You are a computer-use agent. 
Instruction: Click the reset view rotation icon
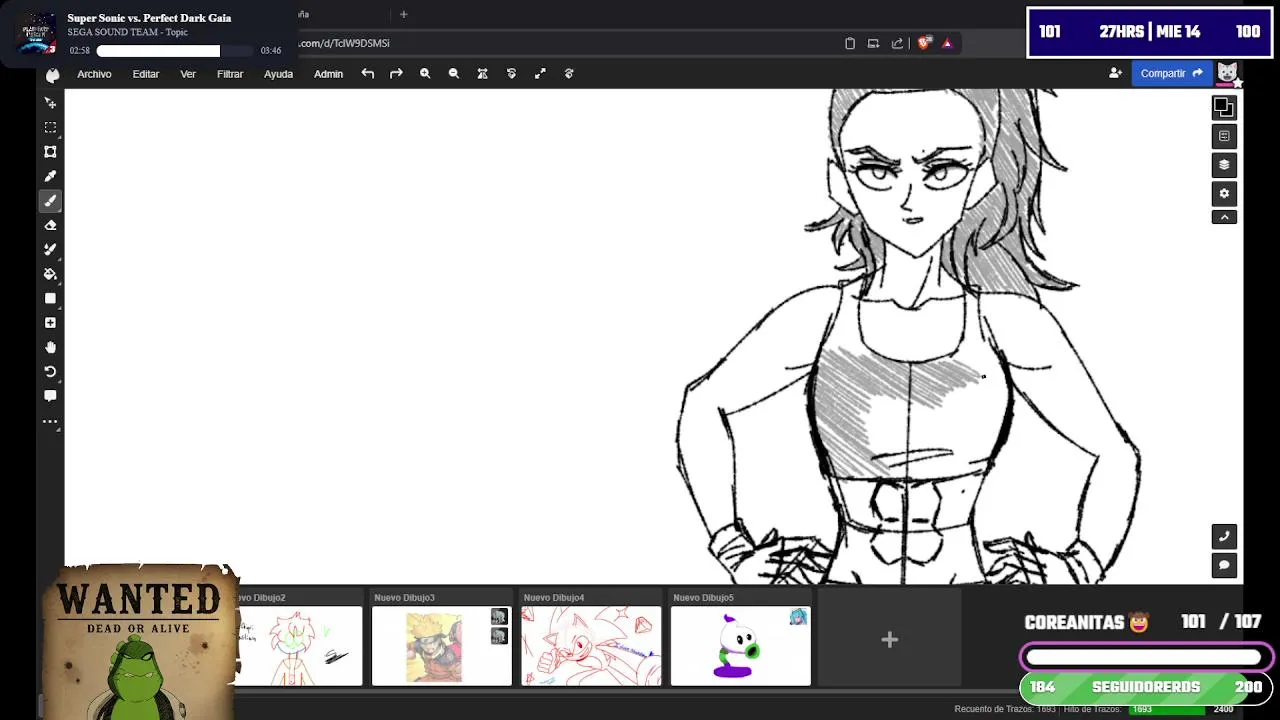[511, 73]
